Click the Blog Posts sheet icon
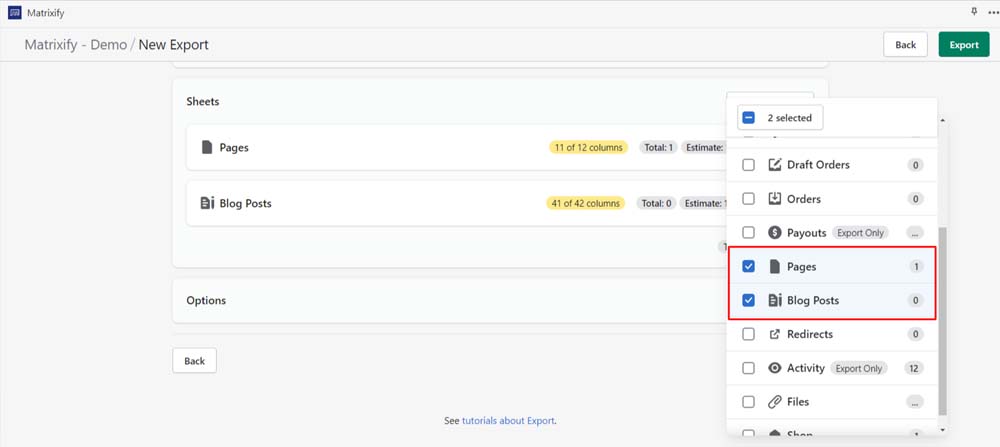The height and width of the screenshot is (447, 1000). pos(206,203)
